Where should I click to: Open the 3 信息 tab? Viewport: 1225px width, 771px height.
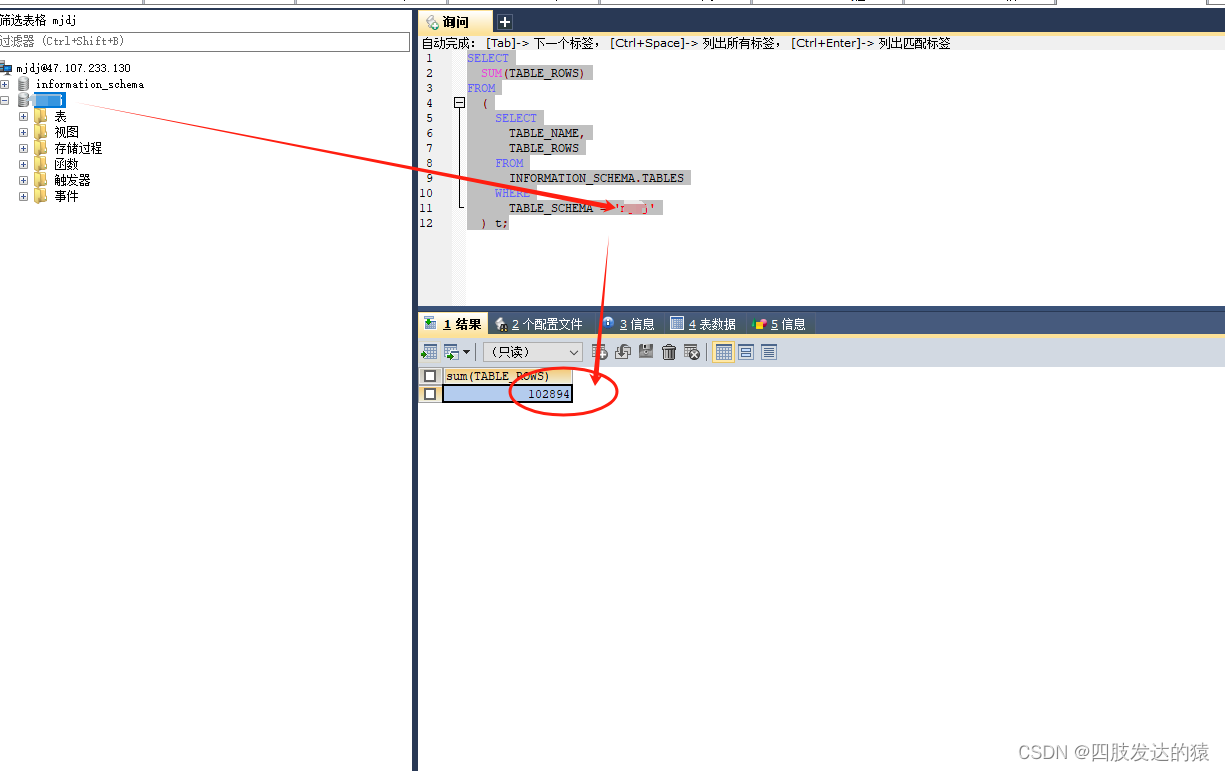(629, 324)
